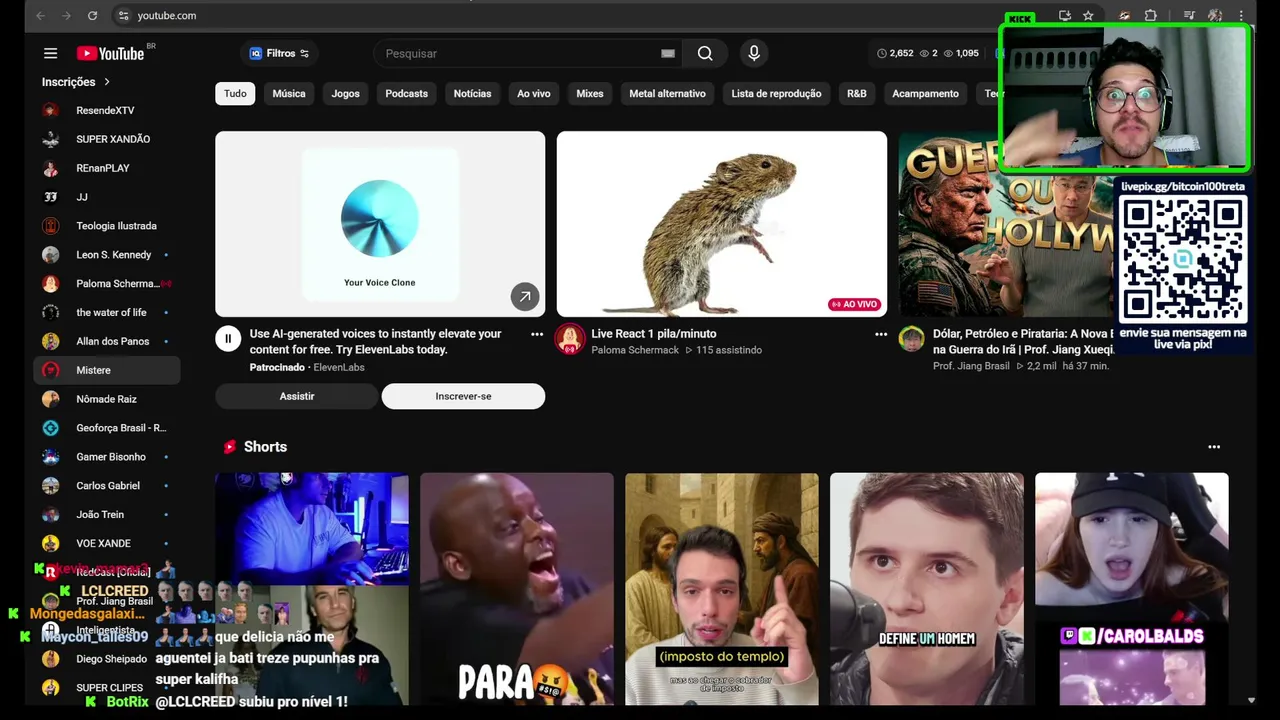Select the Ao vivo filter chip
The height and width of the screenshot is (720, 1280).
click(534, 94)
